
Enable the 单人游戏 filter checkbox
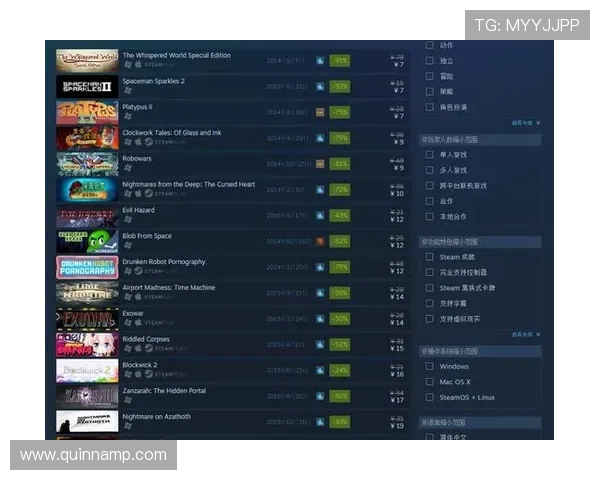point(429,155)
